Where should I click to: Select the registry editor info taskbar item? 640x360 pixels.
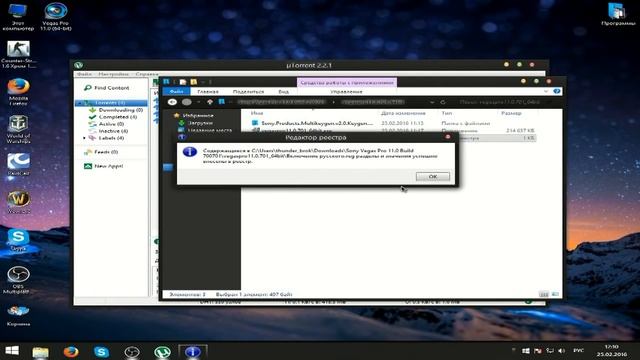(193, 352)
